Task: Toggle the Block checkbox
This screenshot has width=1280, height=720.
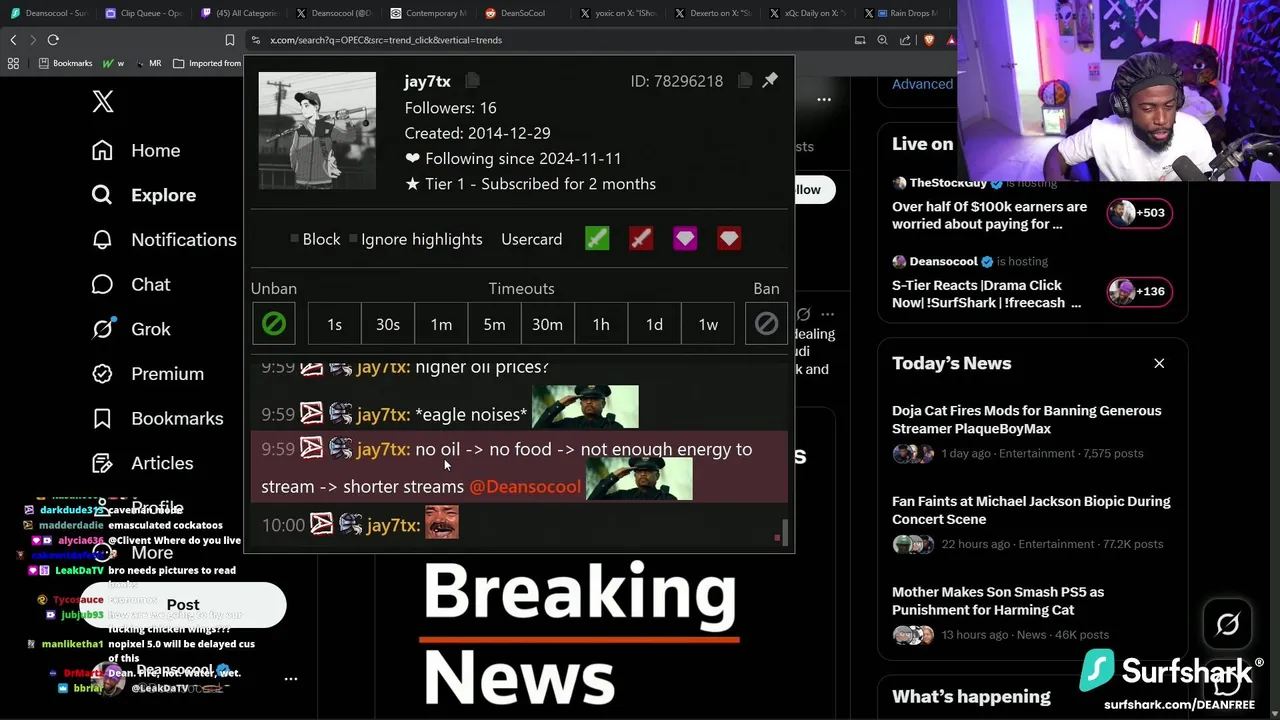Action: coord(295,239)
